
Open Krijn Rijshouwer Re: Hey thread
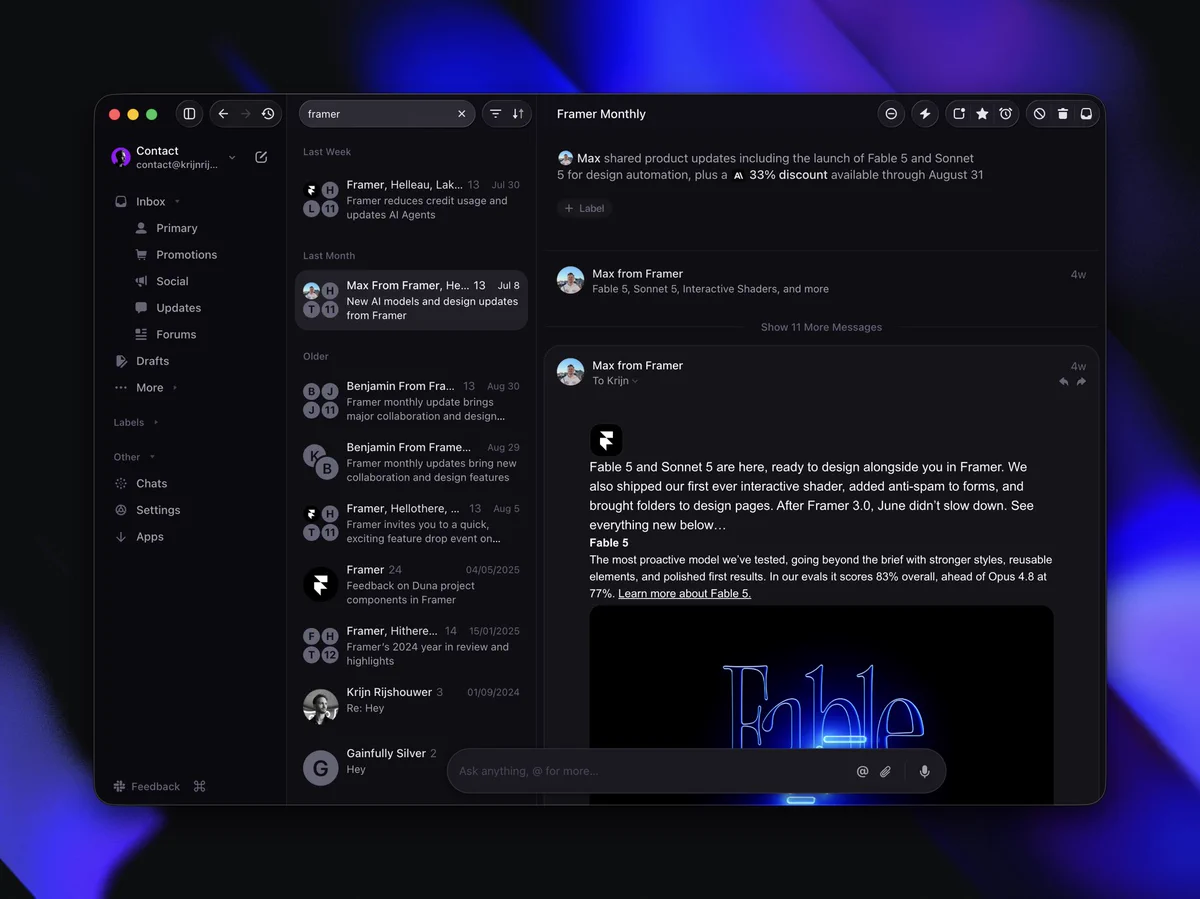tap(411, 706)
